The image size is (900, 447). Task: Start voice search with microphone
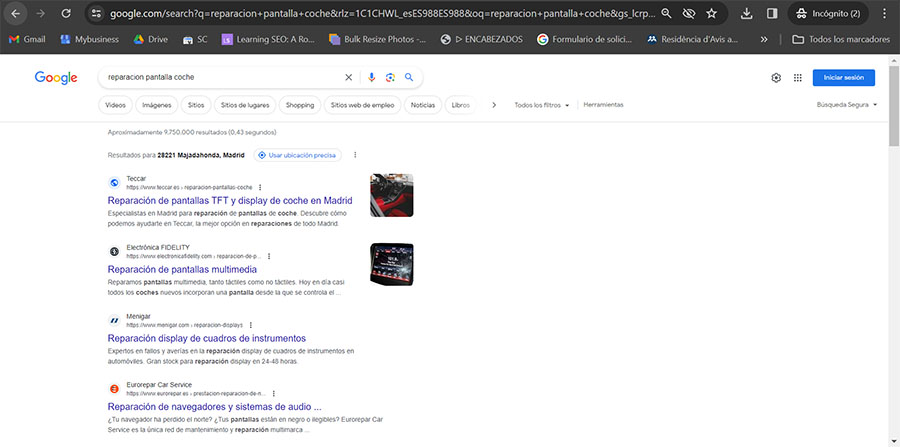point(371,77)
